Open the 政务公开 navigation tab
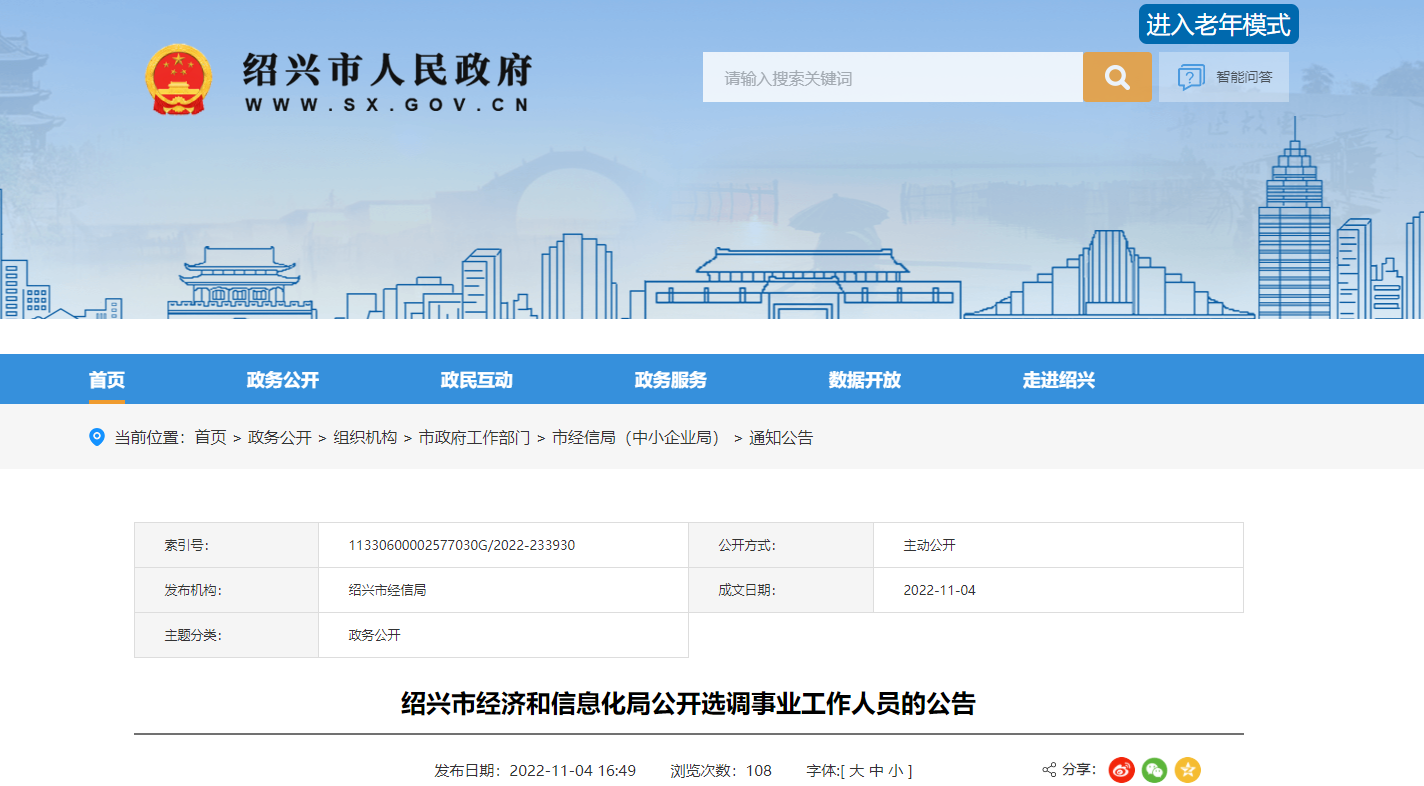 [283, 380]
